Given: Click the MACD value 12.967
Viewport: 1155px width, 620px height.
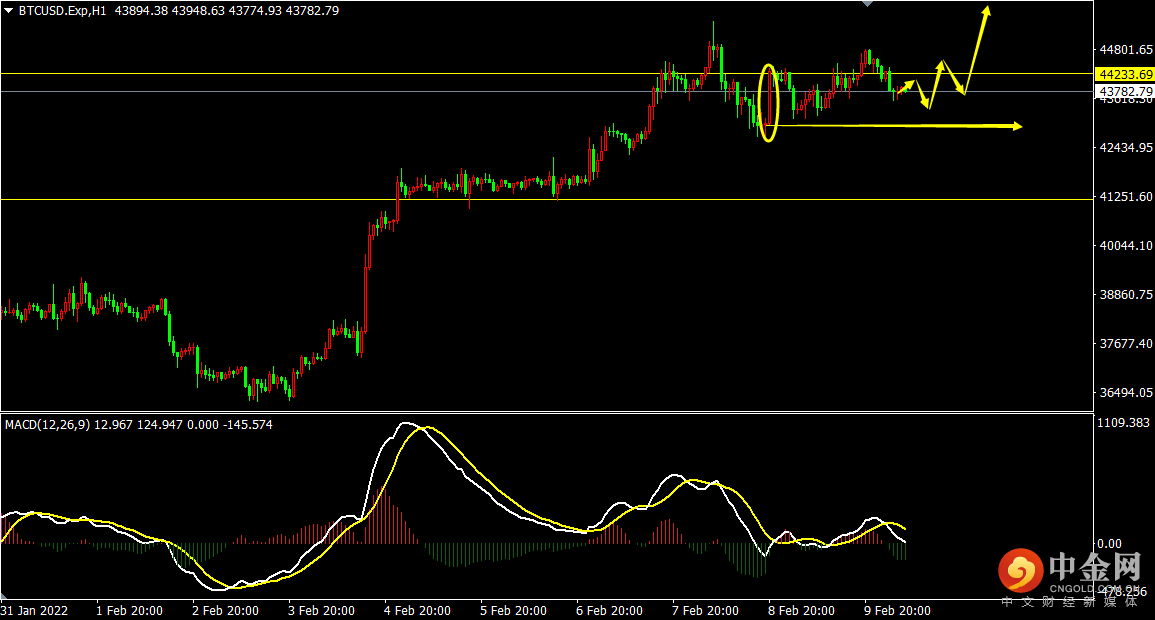Looking at the screenshot, I should [x=113, y=425].
